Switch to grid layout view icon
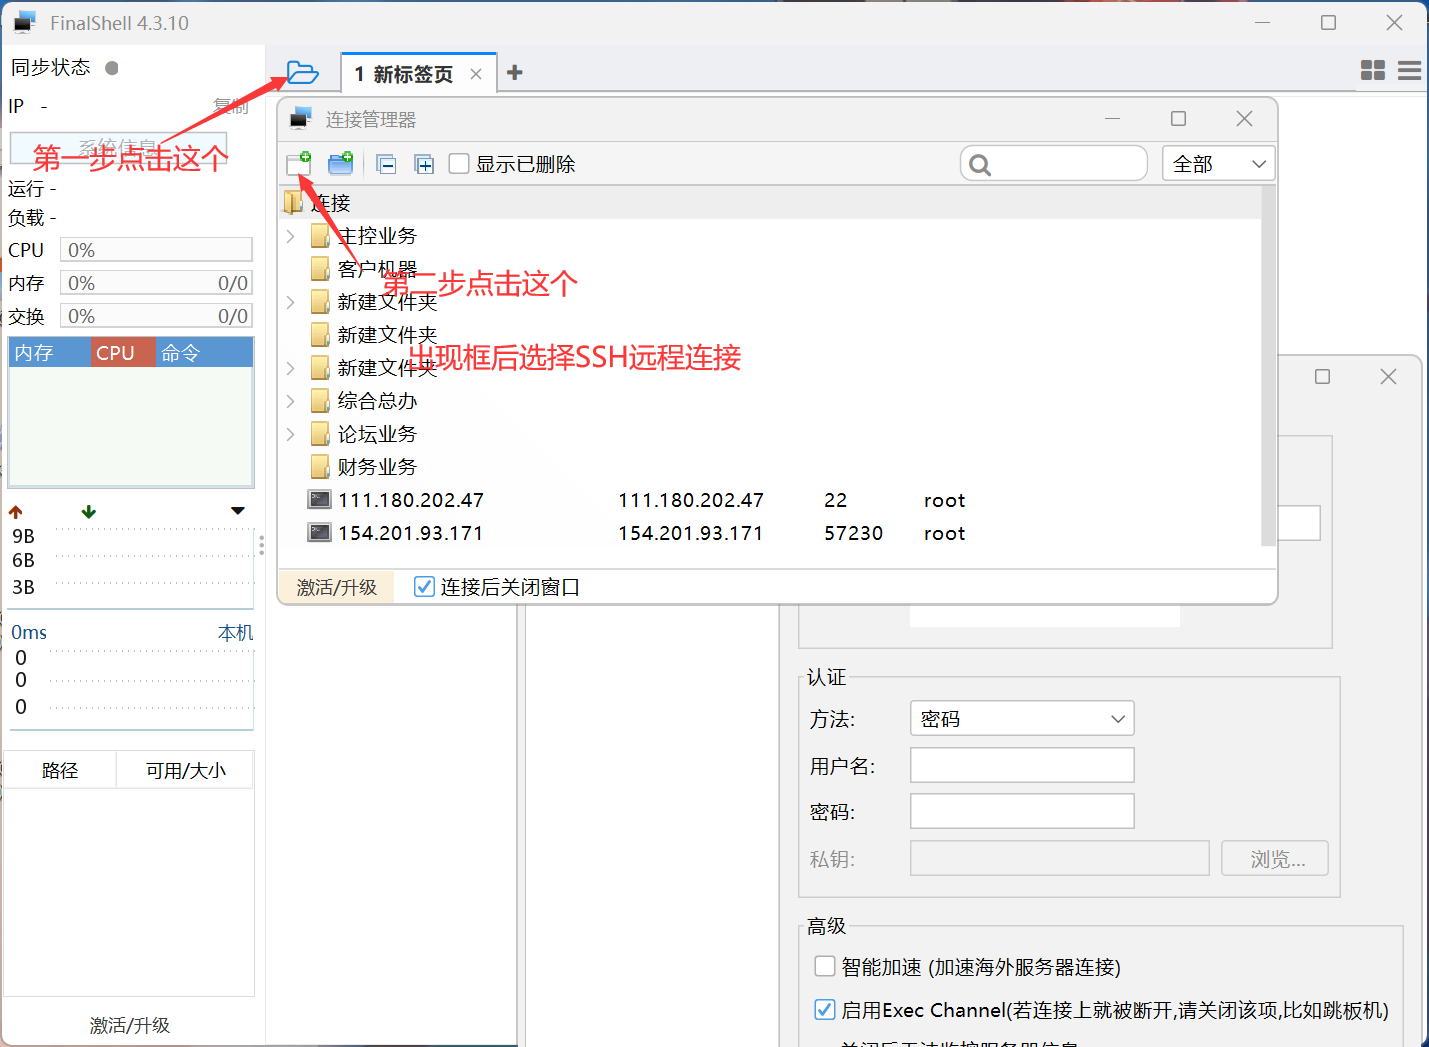The image size is (1429, 1047). click(x=1373, y=70)
